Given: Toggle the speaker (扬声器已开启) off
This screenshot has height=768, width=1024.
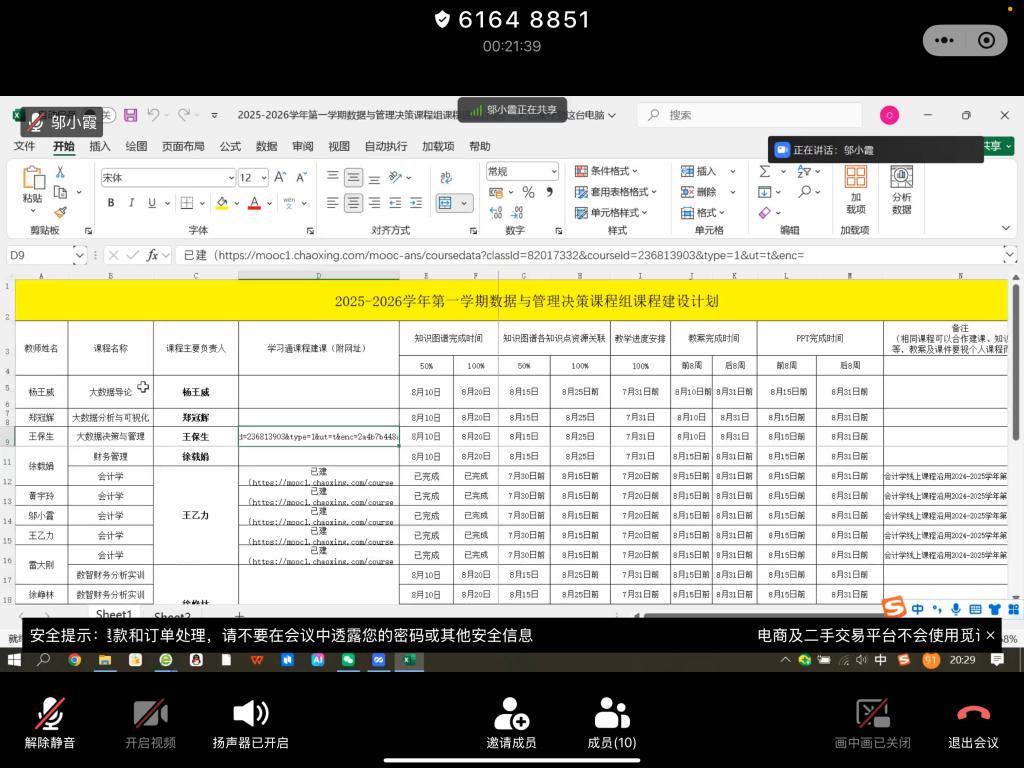Looking at the screenshot, I should pos(250,714).
